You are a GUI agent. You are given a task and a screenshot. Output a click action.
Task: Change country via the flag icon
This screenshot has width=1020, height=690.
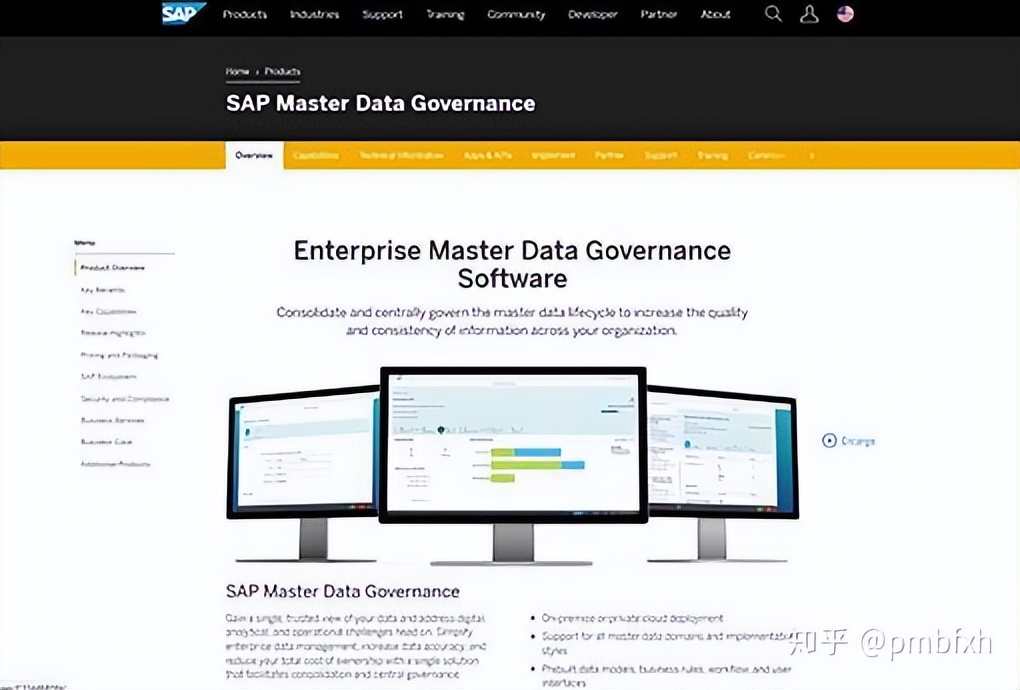[x=845, y=14]
